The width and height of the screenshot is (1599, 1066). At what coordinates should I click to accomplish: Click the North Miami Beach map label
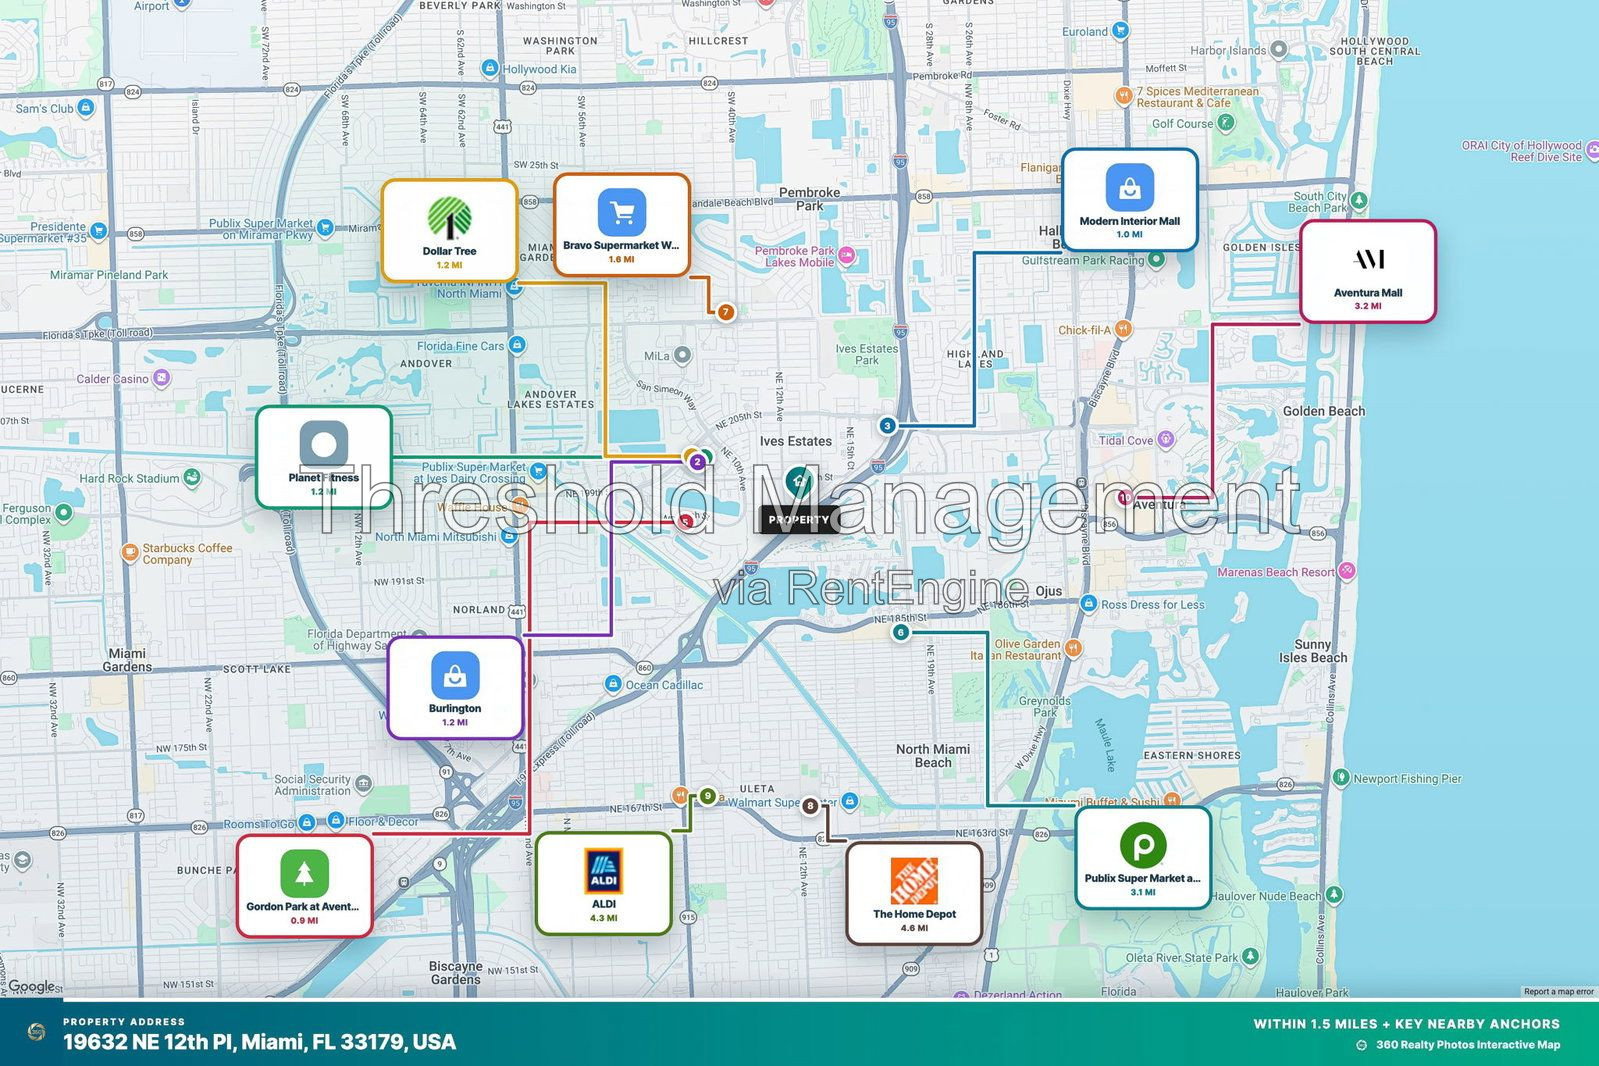[932, 755]
